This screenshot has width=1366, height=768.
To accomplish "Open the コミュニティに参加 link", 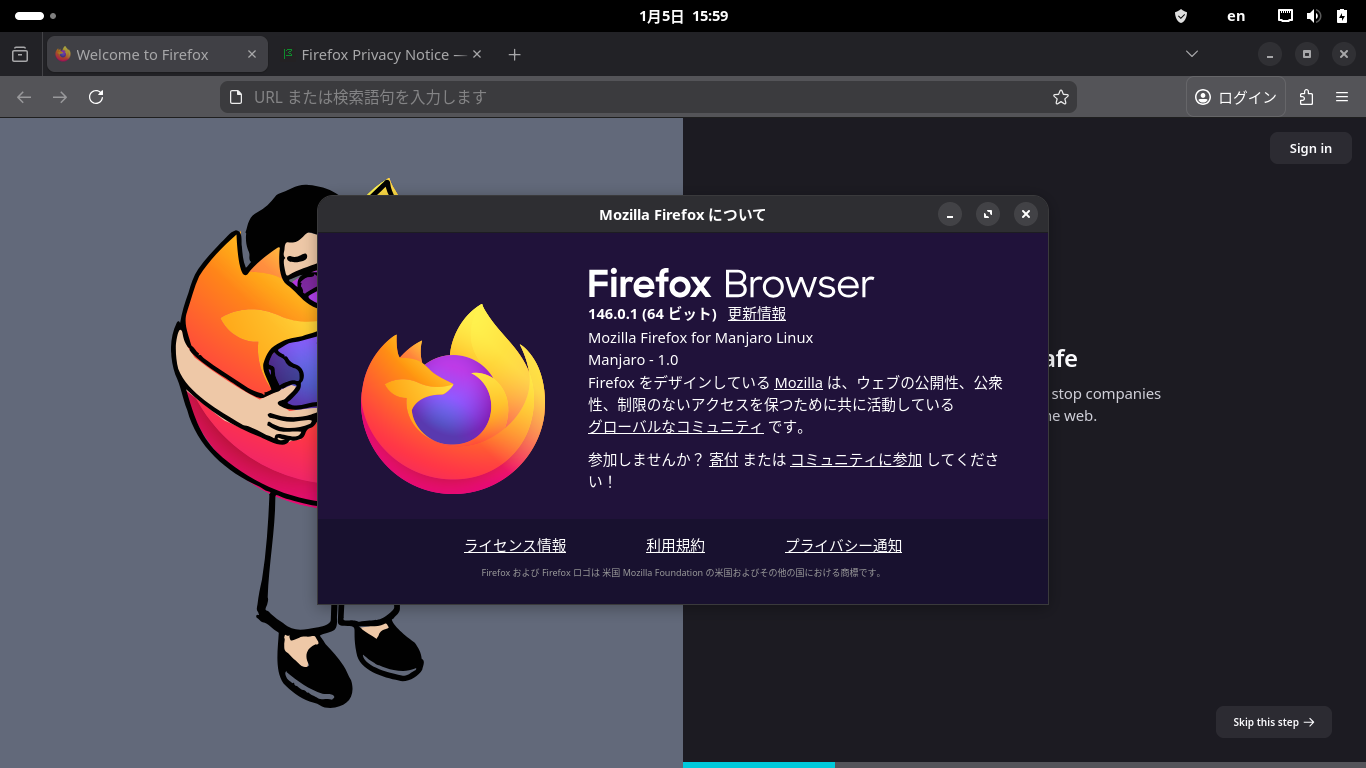I will coord(856,459).
